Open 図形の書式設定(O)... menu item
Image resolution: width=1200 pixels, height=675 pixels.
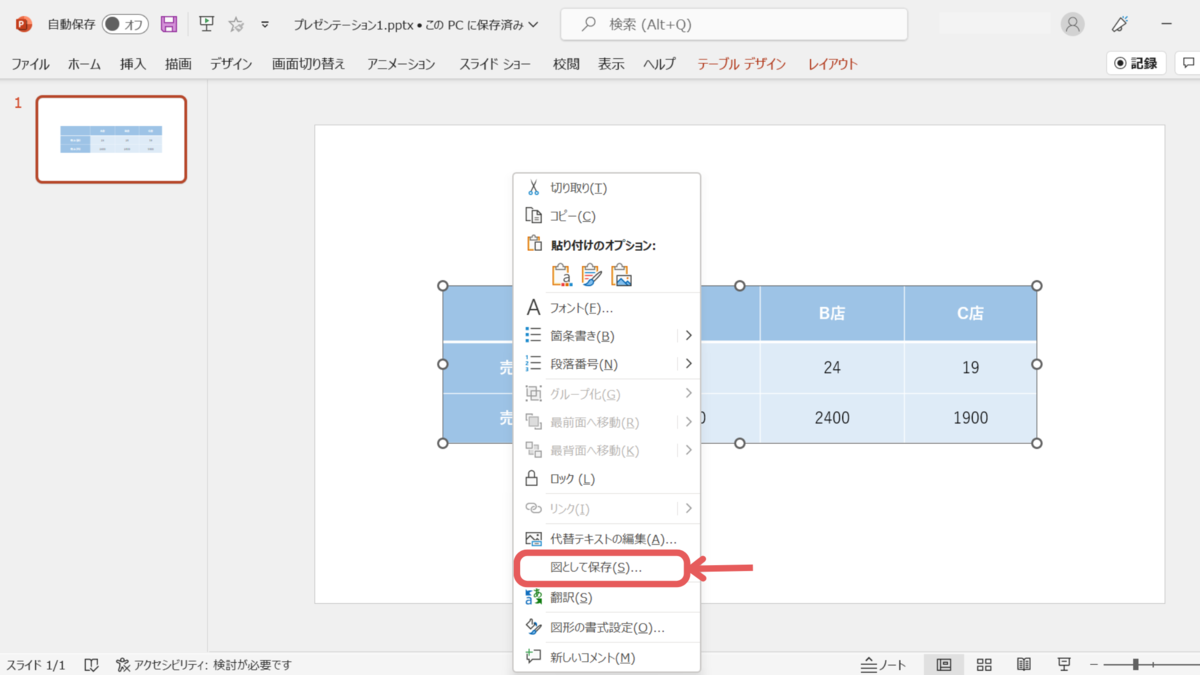point(607,628)
